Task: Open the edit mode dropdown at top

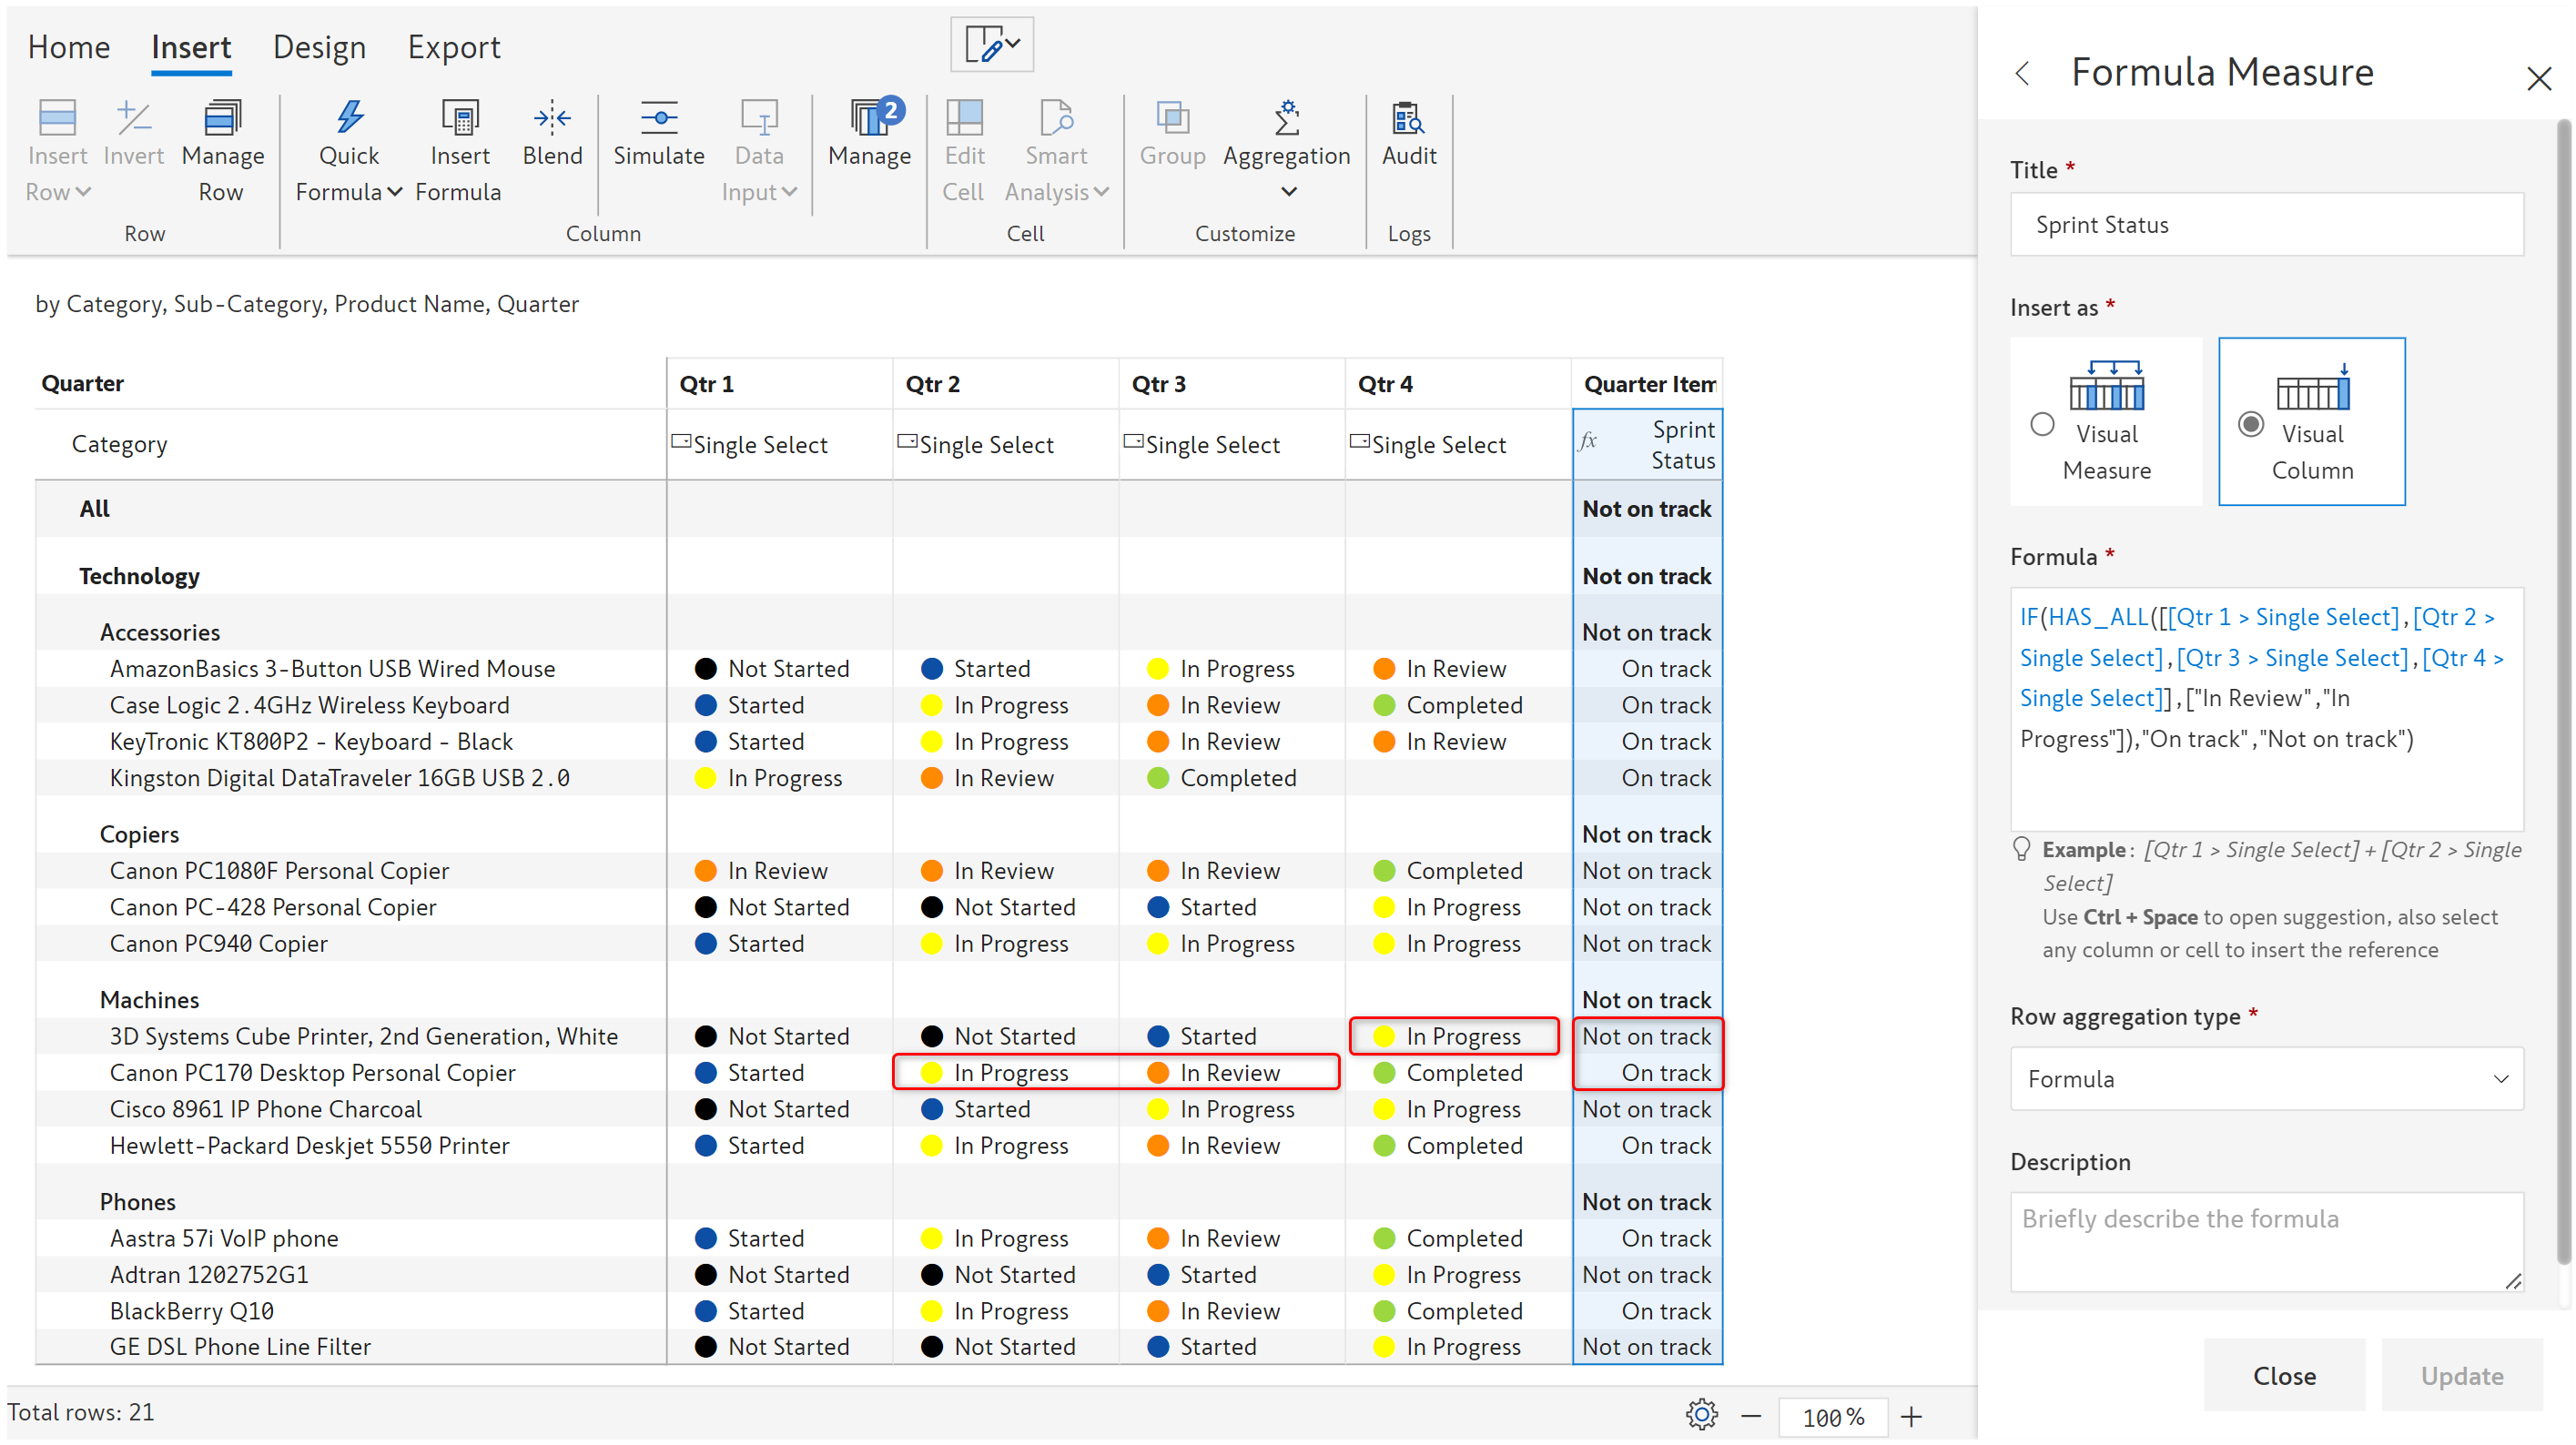Action: pos(991,44)
